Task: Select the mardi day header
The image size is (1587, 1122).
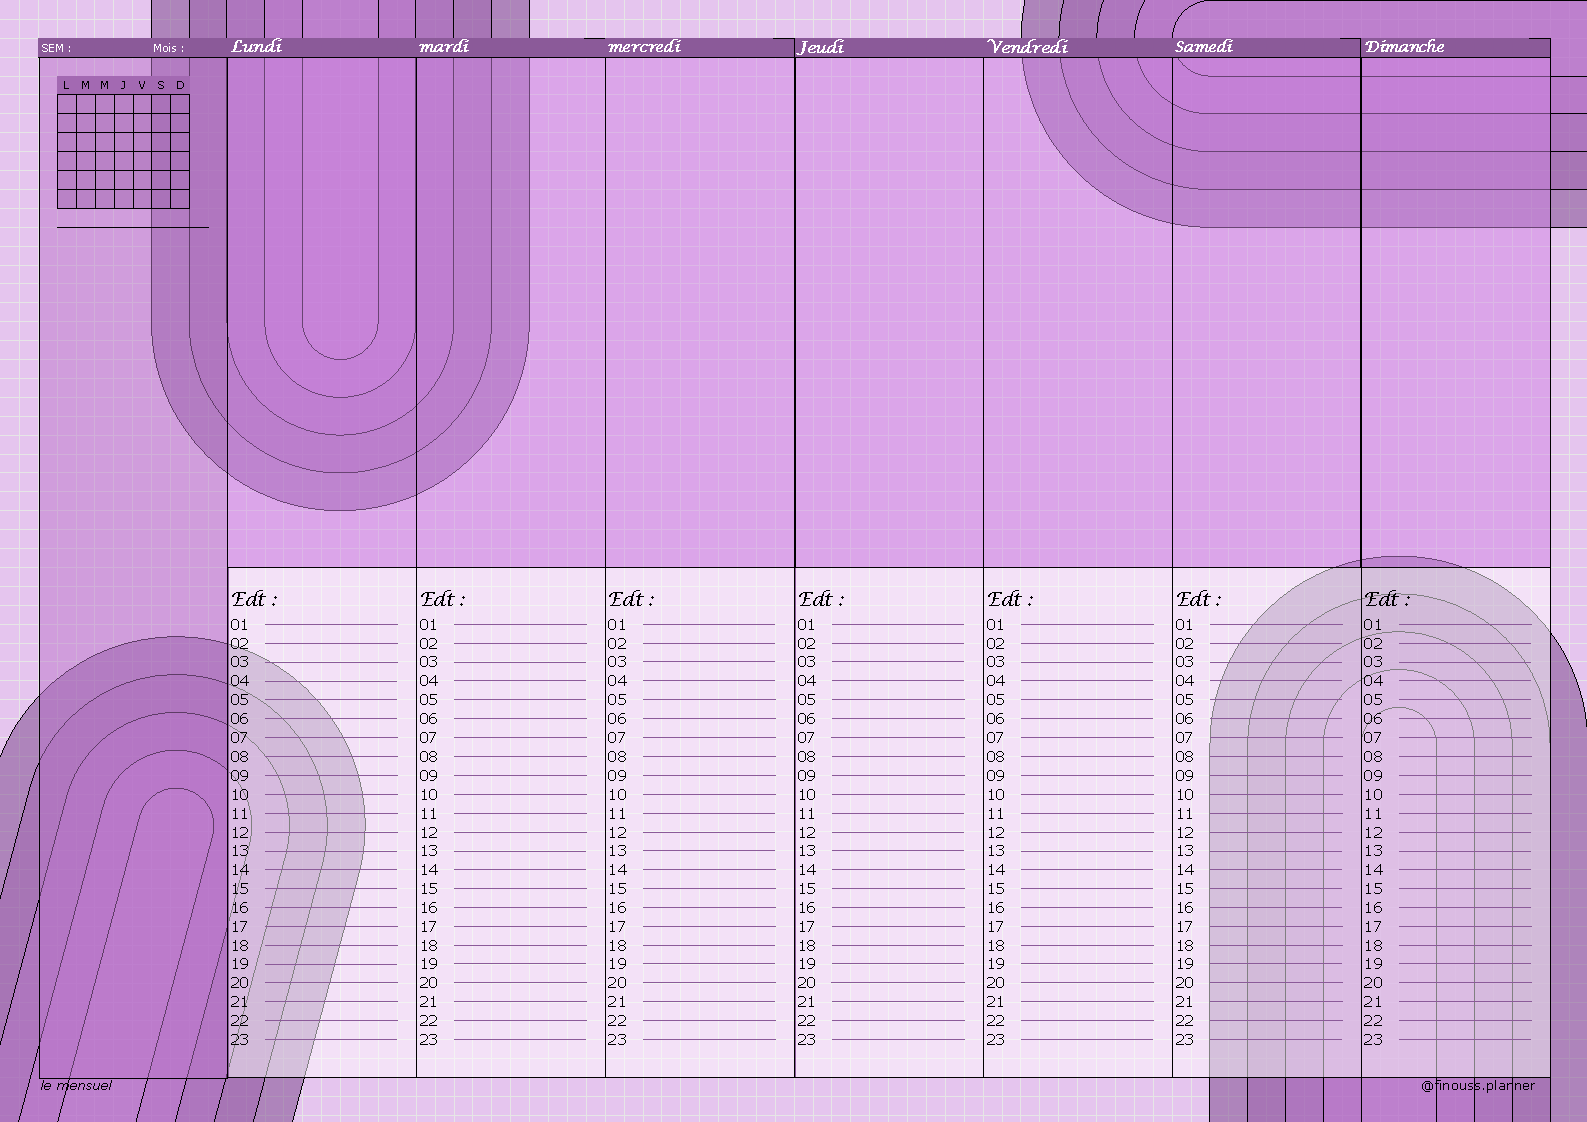Action: click(x=444, y=47)
